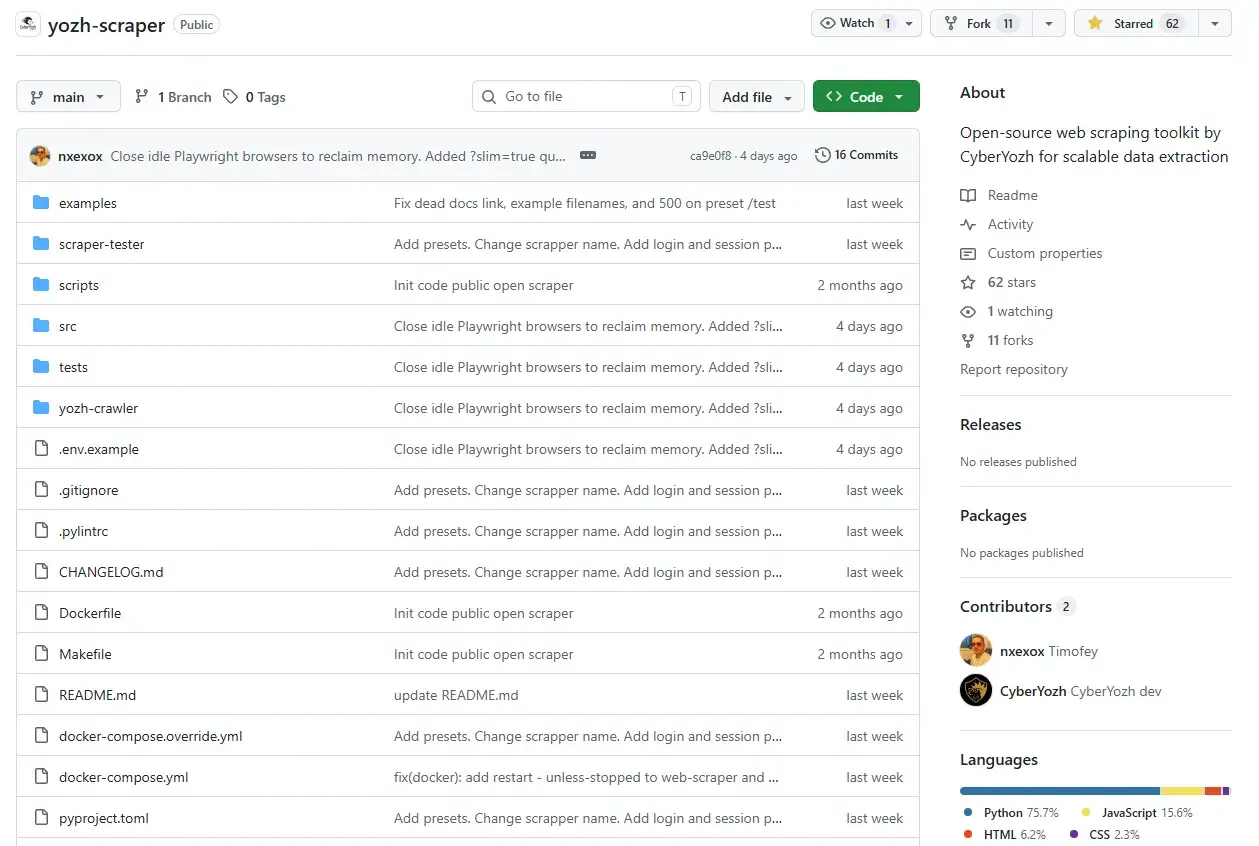
Task: Open the Watch notifications dropdown arrow
Action: click(x=910, y=24)
